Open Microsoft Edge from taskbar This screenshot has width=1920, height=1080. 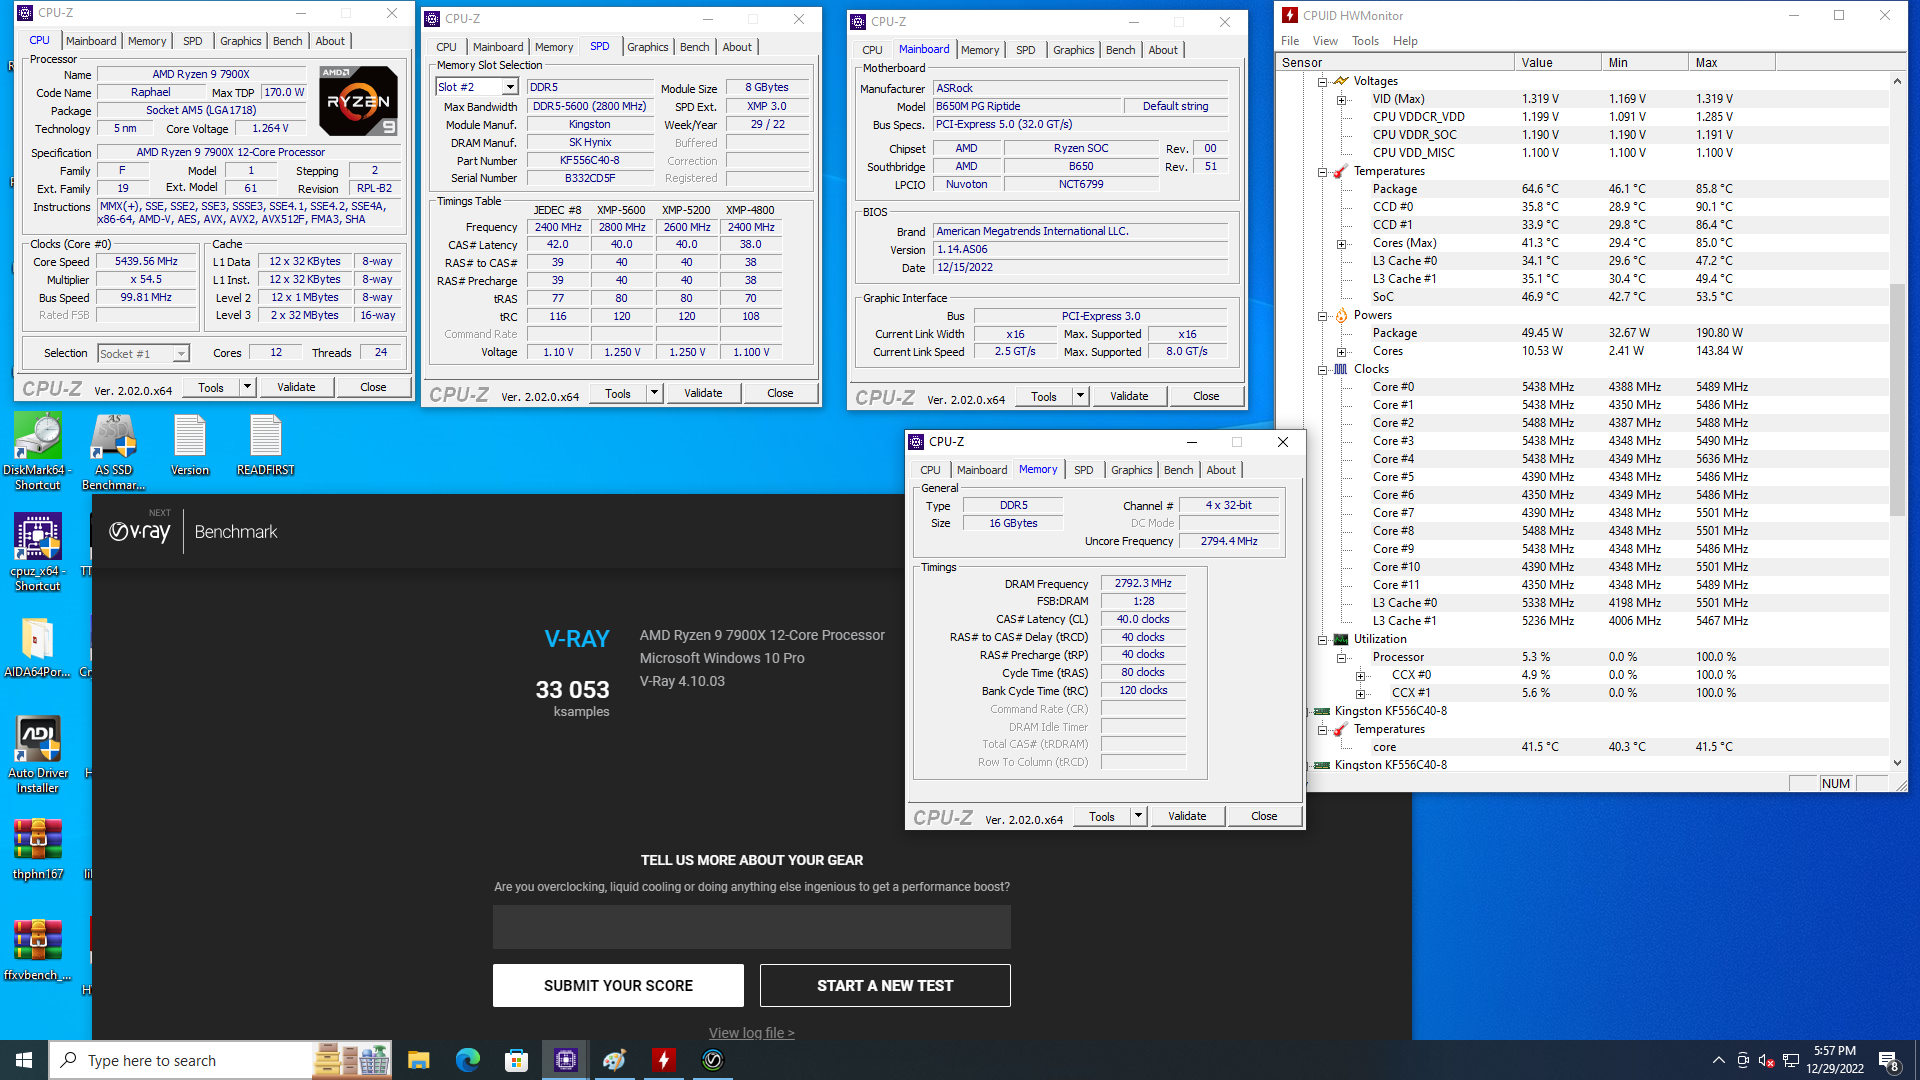pyautogui.click(x=467, y=1060)
